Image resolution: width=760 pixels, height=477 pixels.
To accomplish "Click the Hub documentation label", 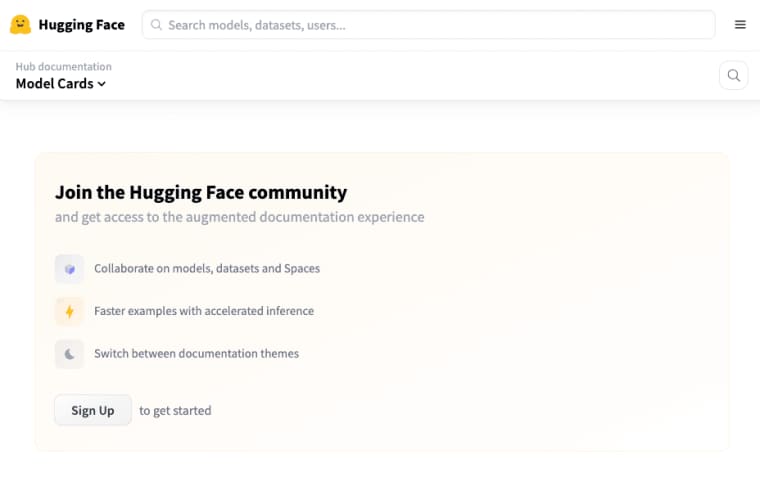I will [x=63, y=66].
